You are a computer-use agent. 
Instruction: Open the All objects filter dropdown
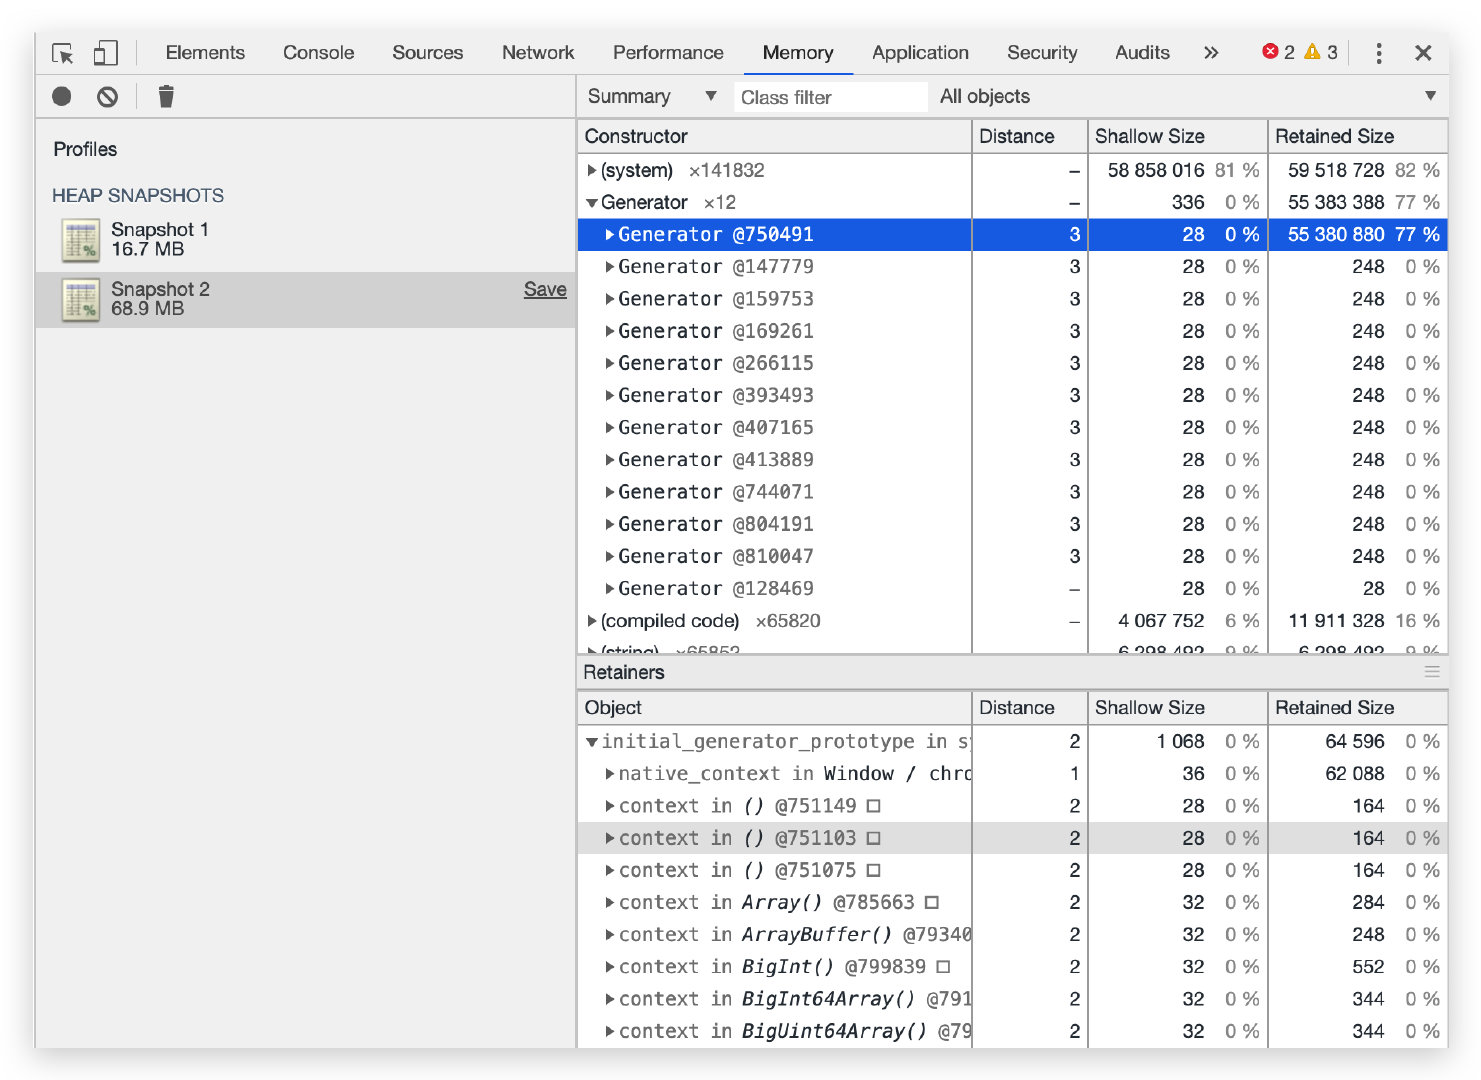(x=1187, y=96)
